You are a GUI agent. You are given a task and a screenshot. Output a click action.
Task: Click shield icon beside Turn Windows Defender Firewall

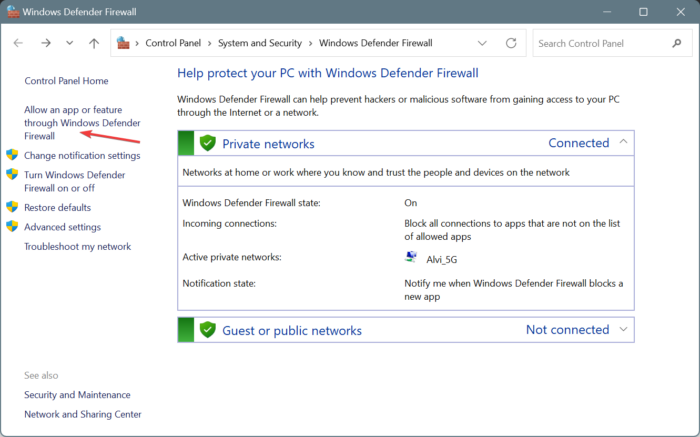12,174
